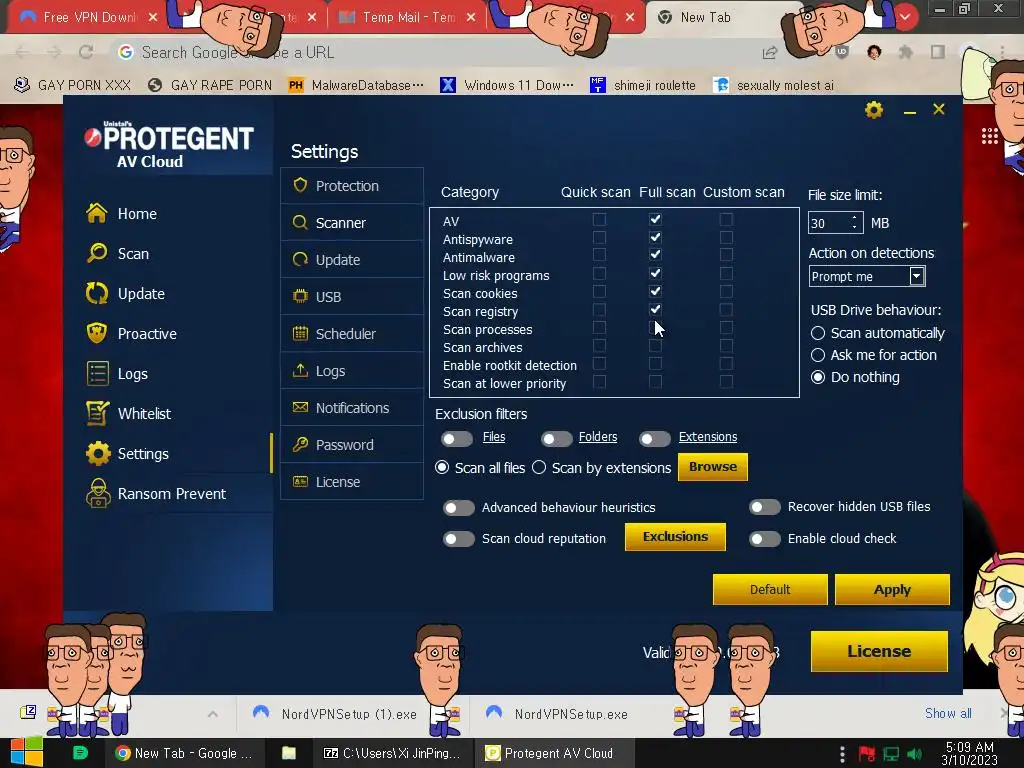The width and height of the screenshot is (1024, 768).
Task: Restore settings with Default button
Action: pos(770,590)
